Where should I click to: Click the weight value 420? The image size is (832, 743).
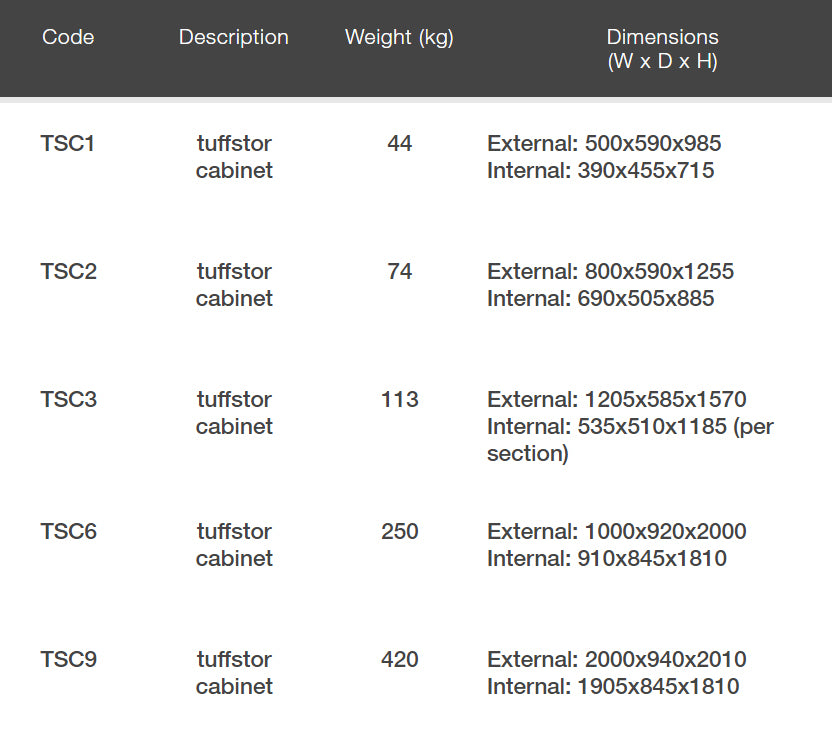399,660
